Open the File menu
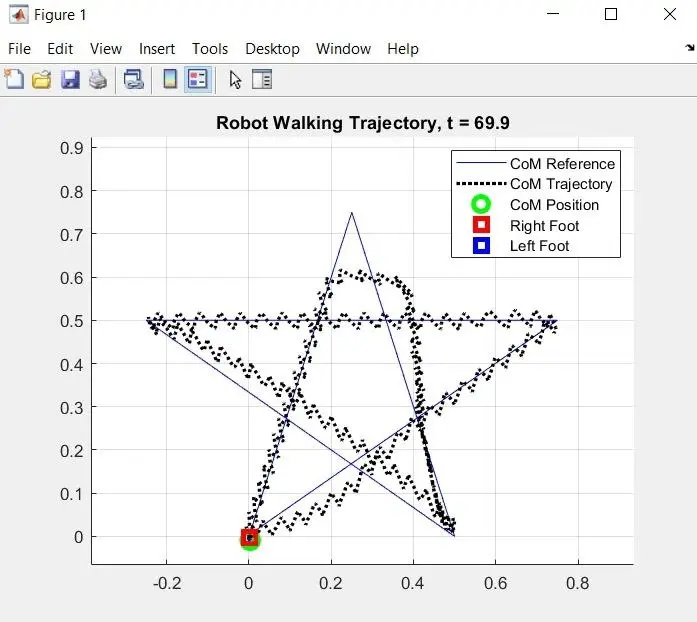Screen dimensions: 697x622 (x=20, y=48)
